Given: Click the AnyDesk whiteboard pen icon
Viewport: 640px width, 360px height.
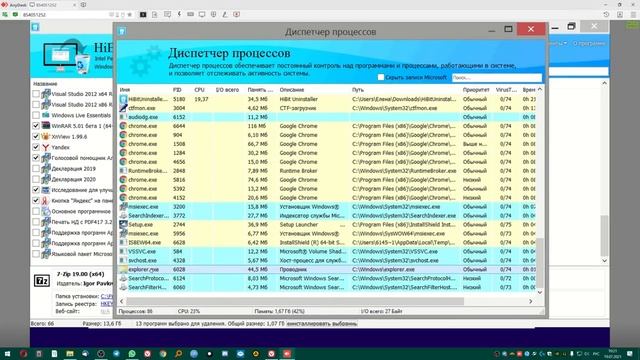Looking at the screenshot, I should 225,14.
